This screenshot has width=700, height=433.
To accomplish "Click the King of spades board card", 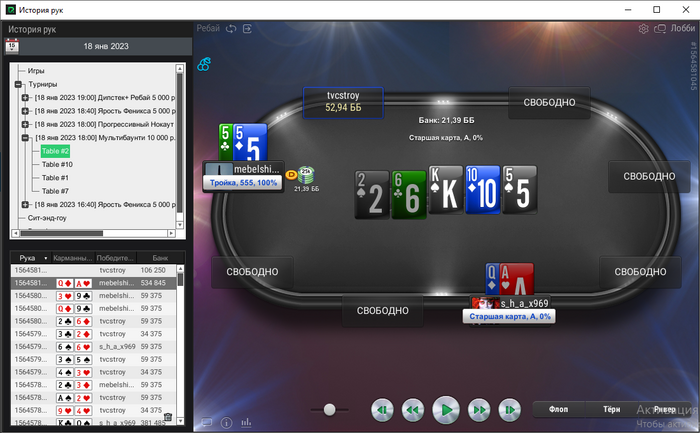I will tap(446, 191).
